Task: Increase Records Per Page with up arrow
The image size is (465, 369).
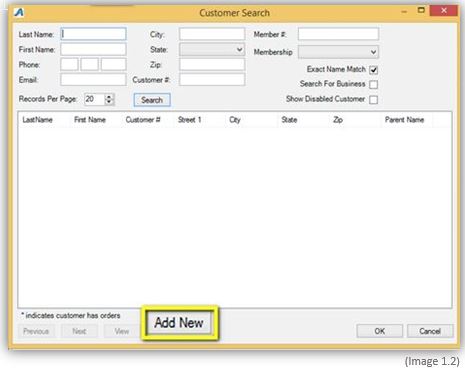Action: [109, 97]
